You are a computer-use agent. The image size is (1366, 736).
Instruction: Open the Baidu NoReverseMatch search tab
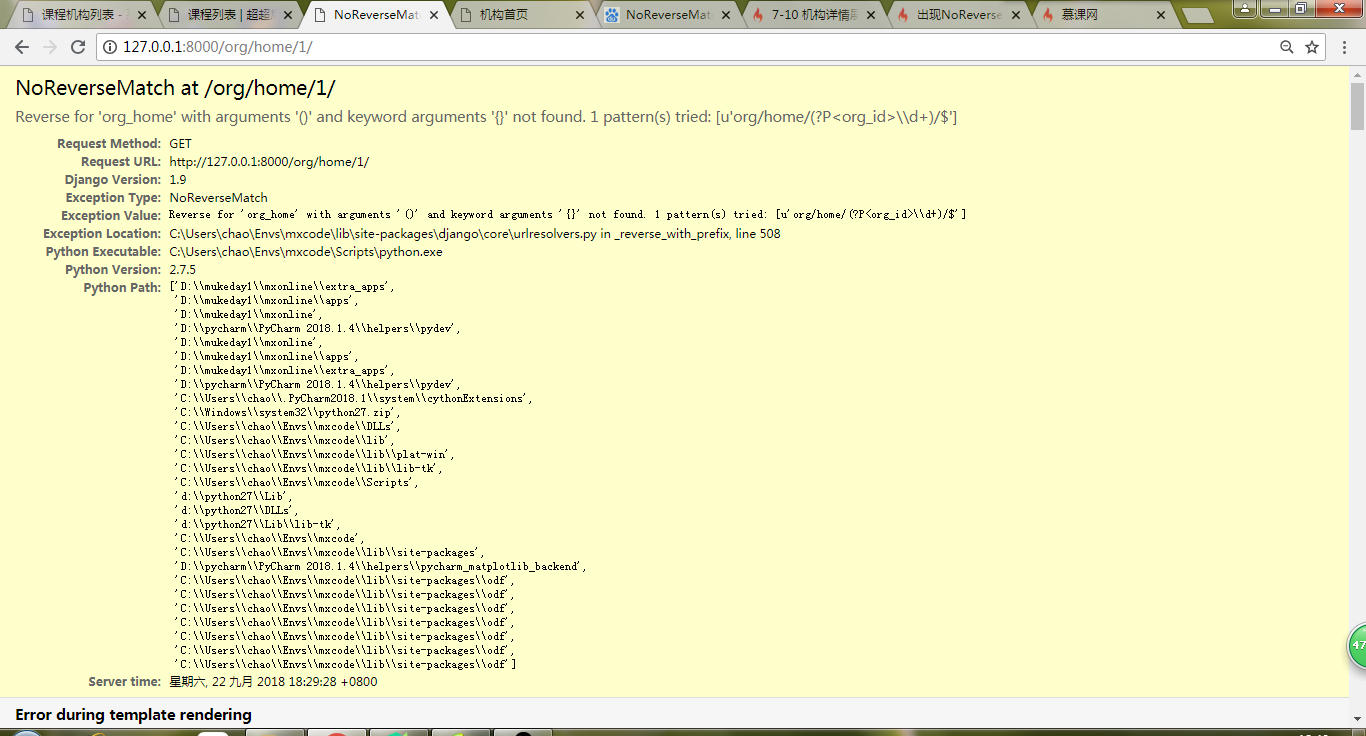(667, 16)
